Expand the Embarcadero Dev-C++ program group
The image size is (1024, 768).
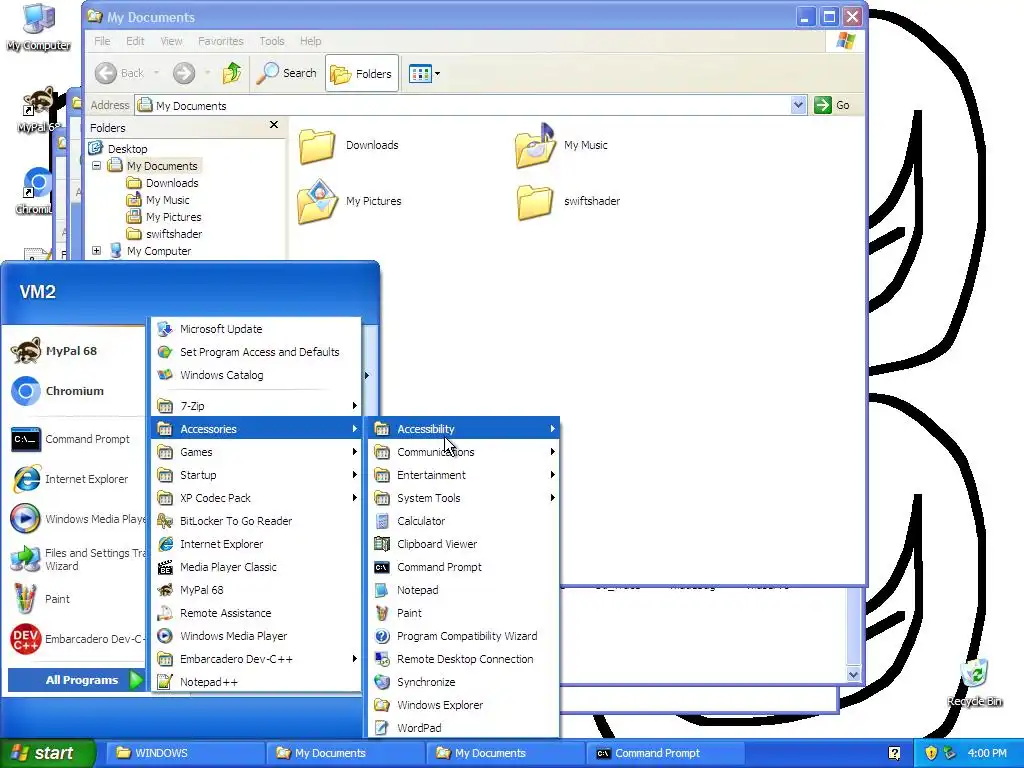(256, 659)
